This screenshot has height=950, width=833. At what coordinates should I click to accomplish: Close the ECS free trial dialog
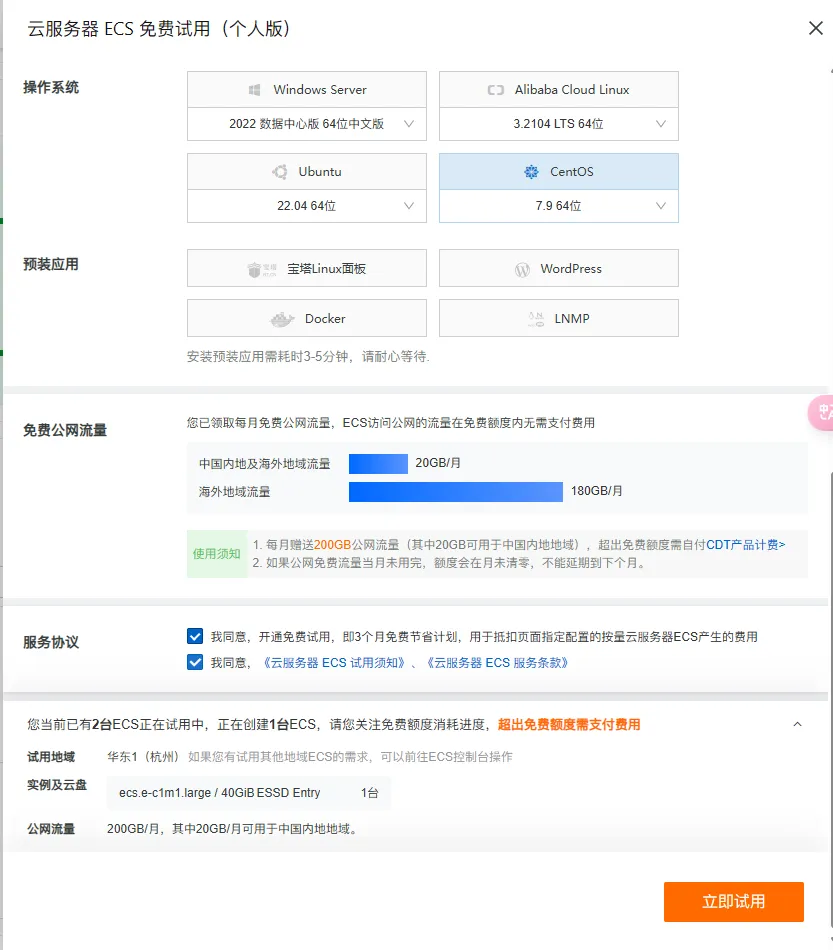[x=815, y=28]
